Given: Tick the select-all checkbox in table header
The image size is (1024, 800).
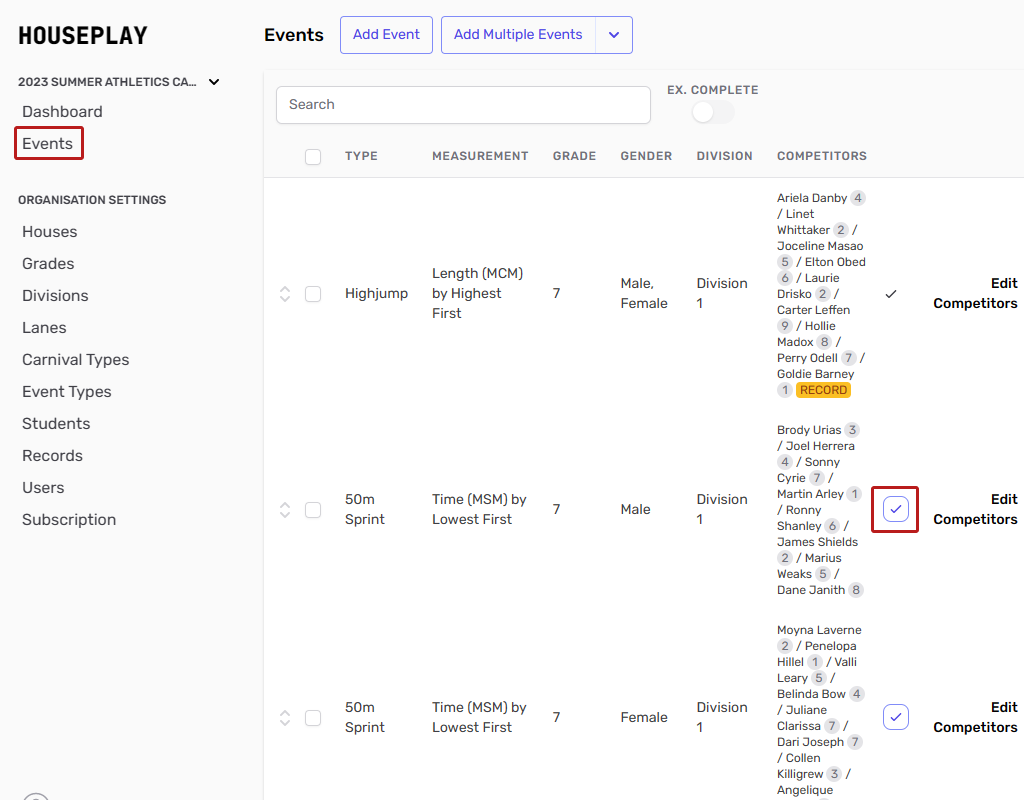Looking at the screenshot, I should point(313,157).
